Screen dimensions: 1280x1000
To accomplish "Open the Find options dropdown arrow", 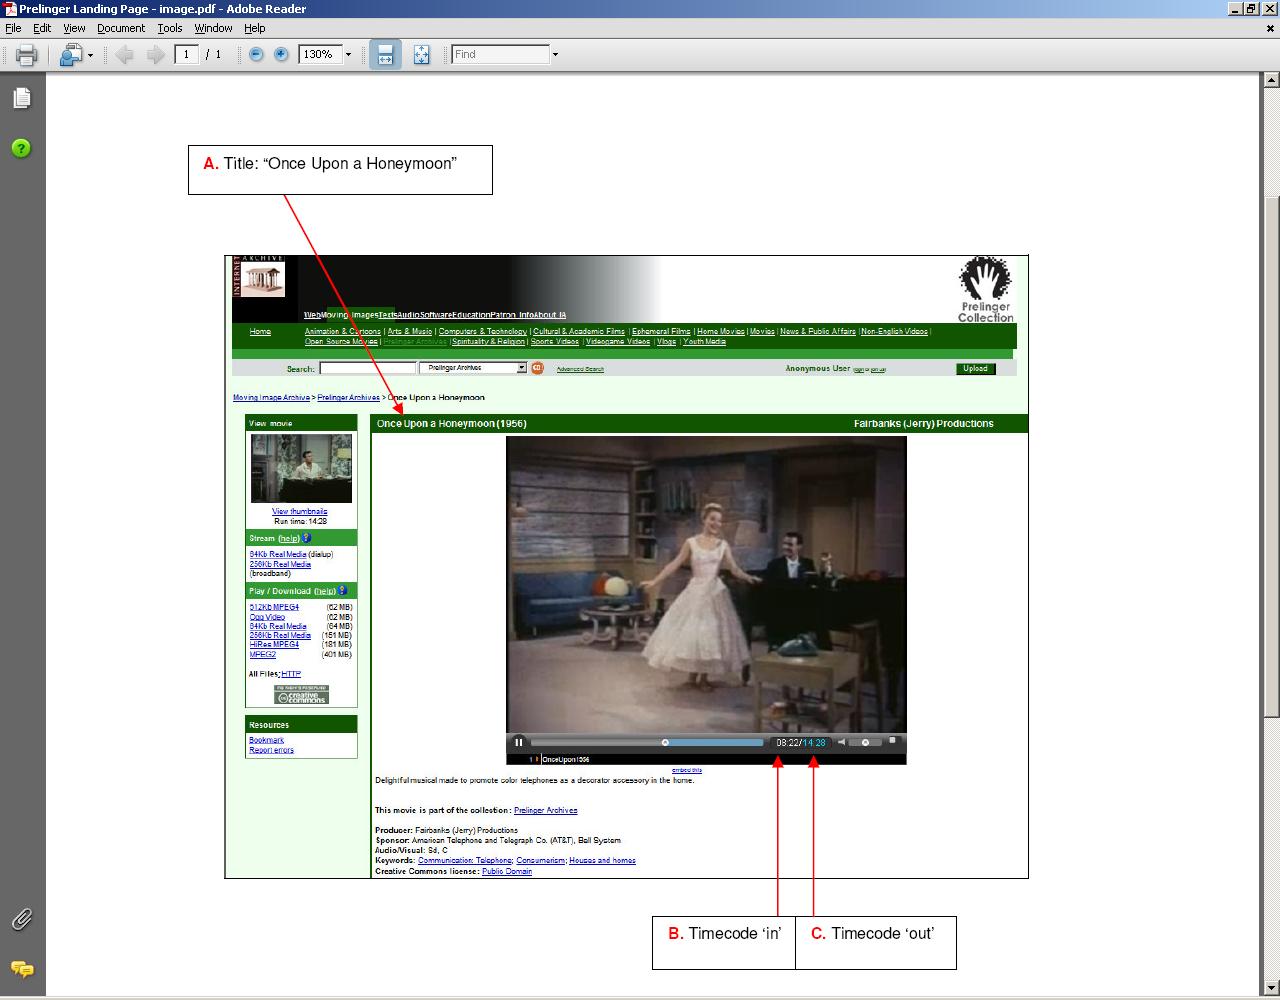I will click(x=555, y=55).
